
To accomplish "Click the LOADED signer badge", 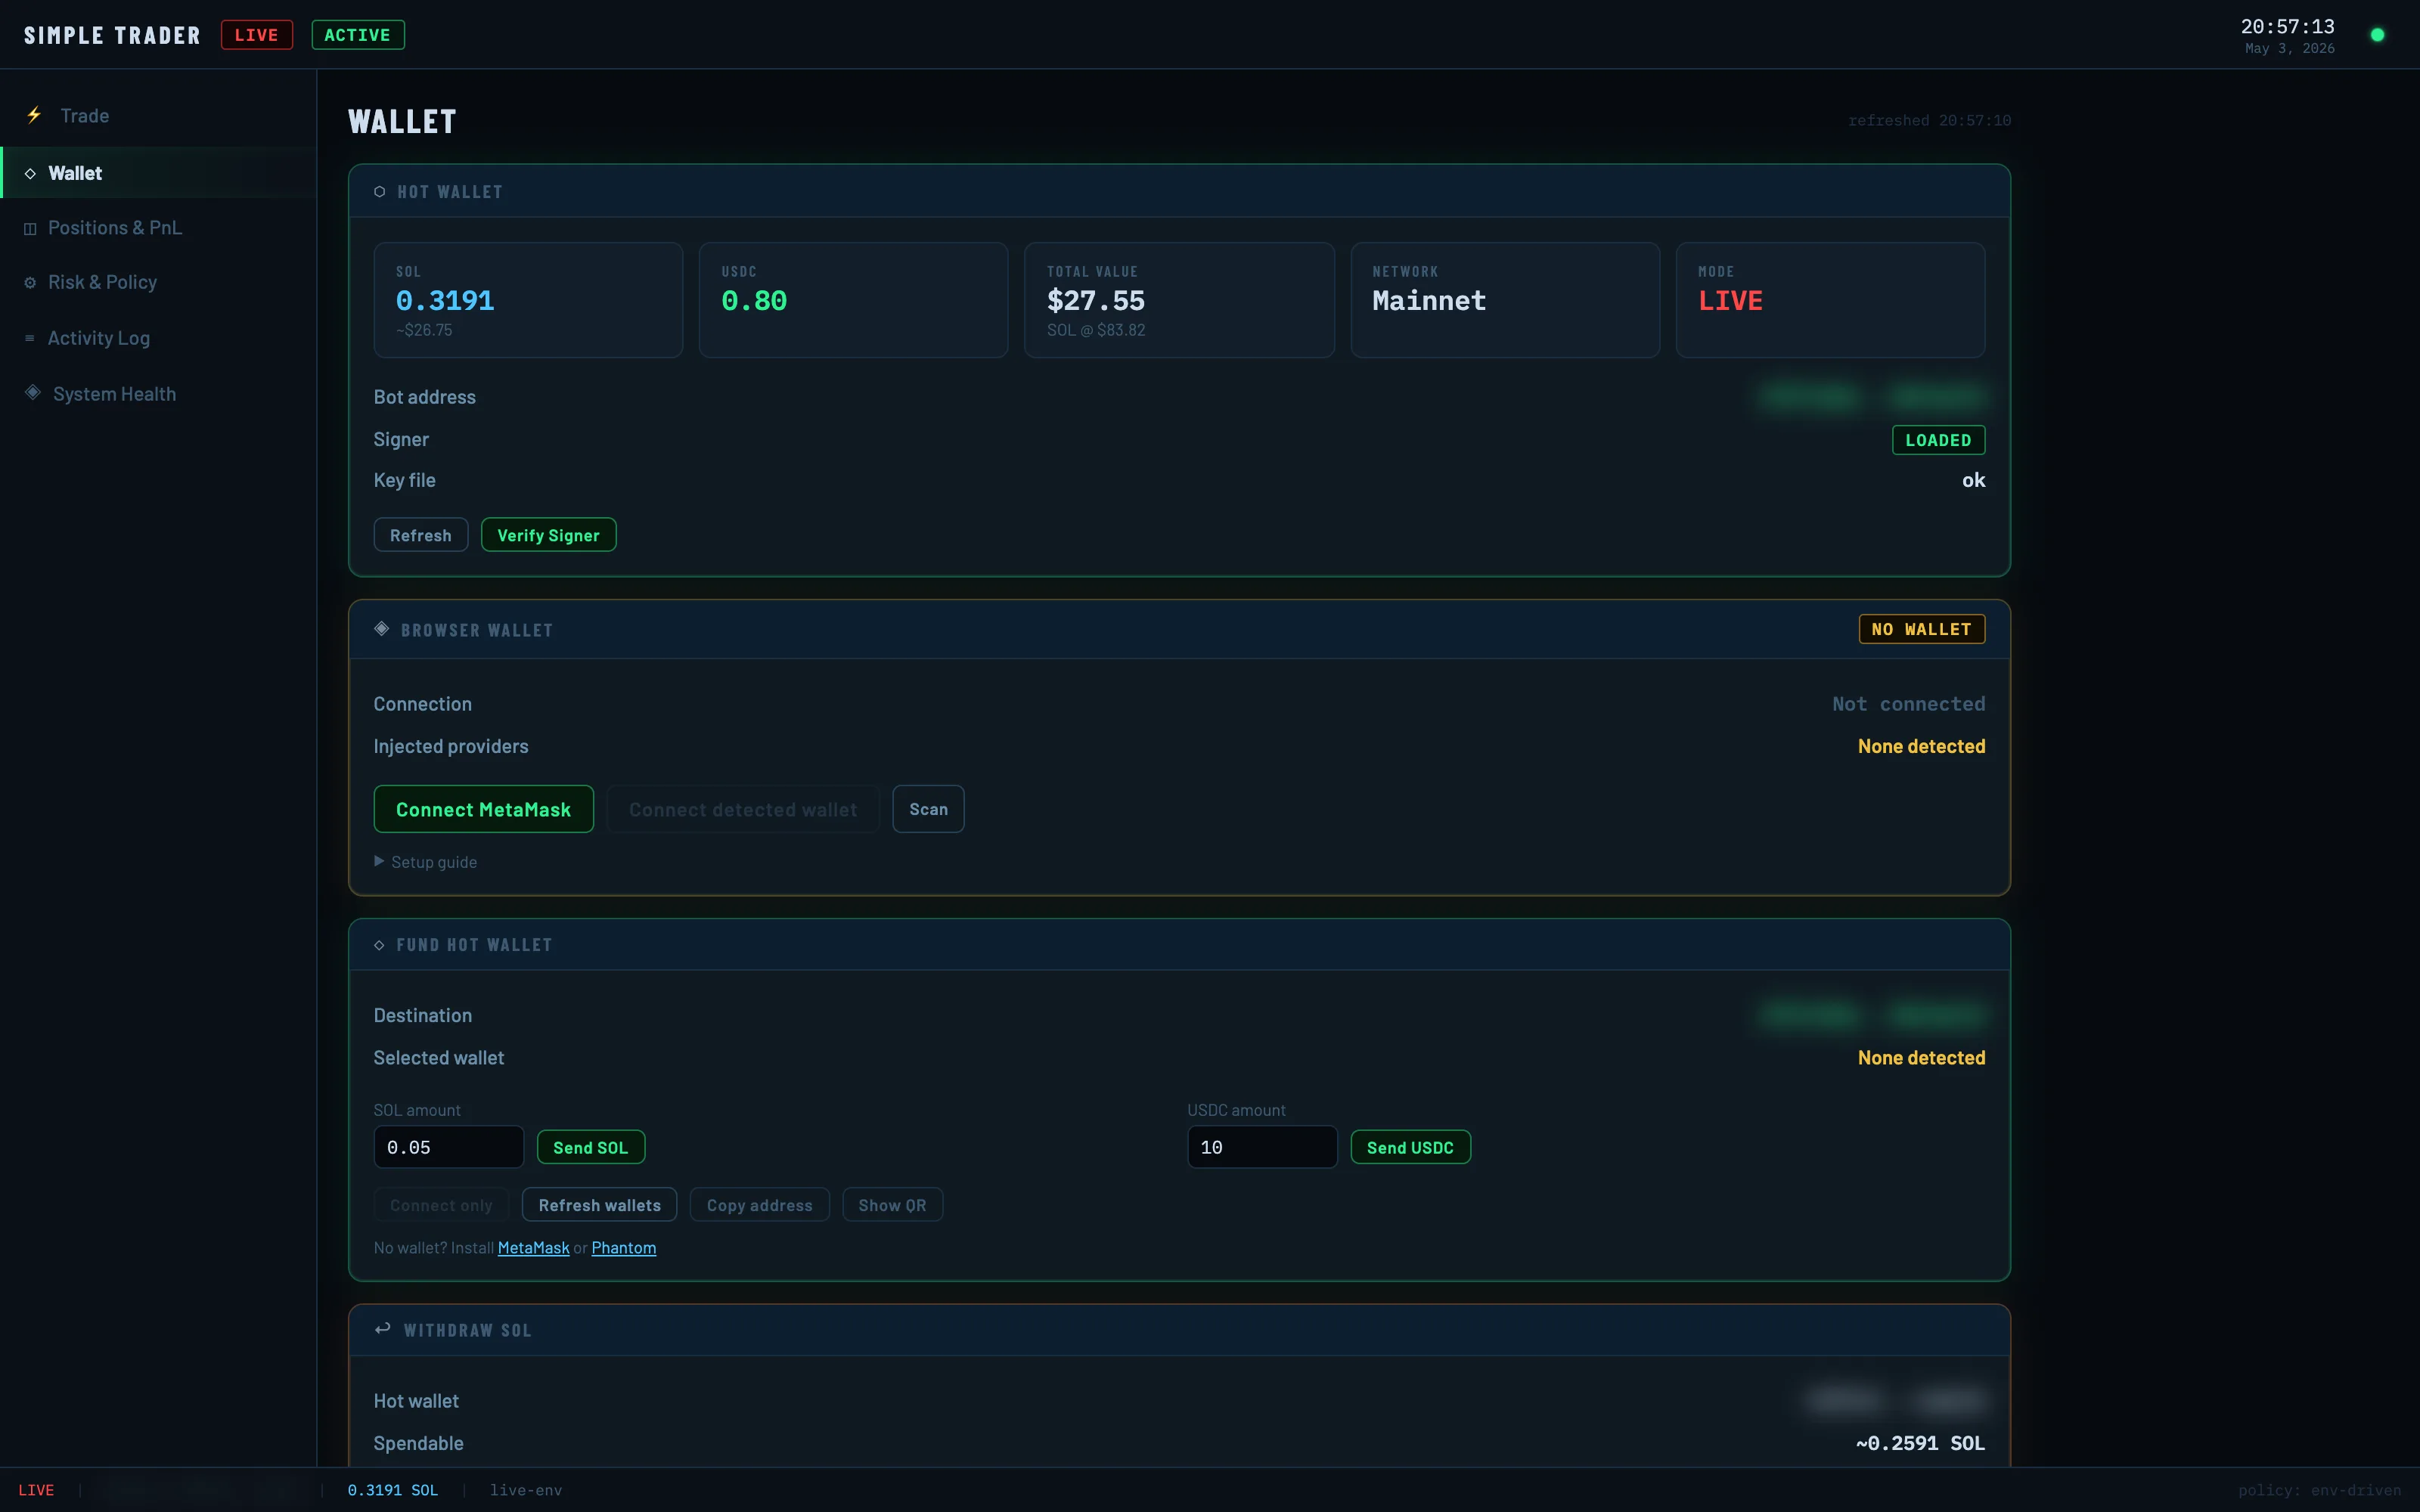I will [x=1938, y=440].
